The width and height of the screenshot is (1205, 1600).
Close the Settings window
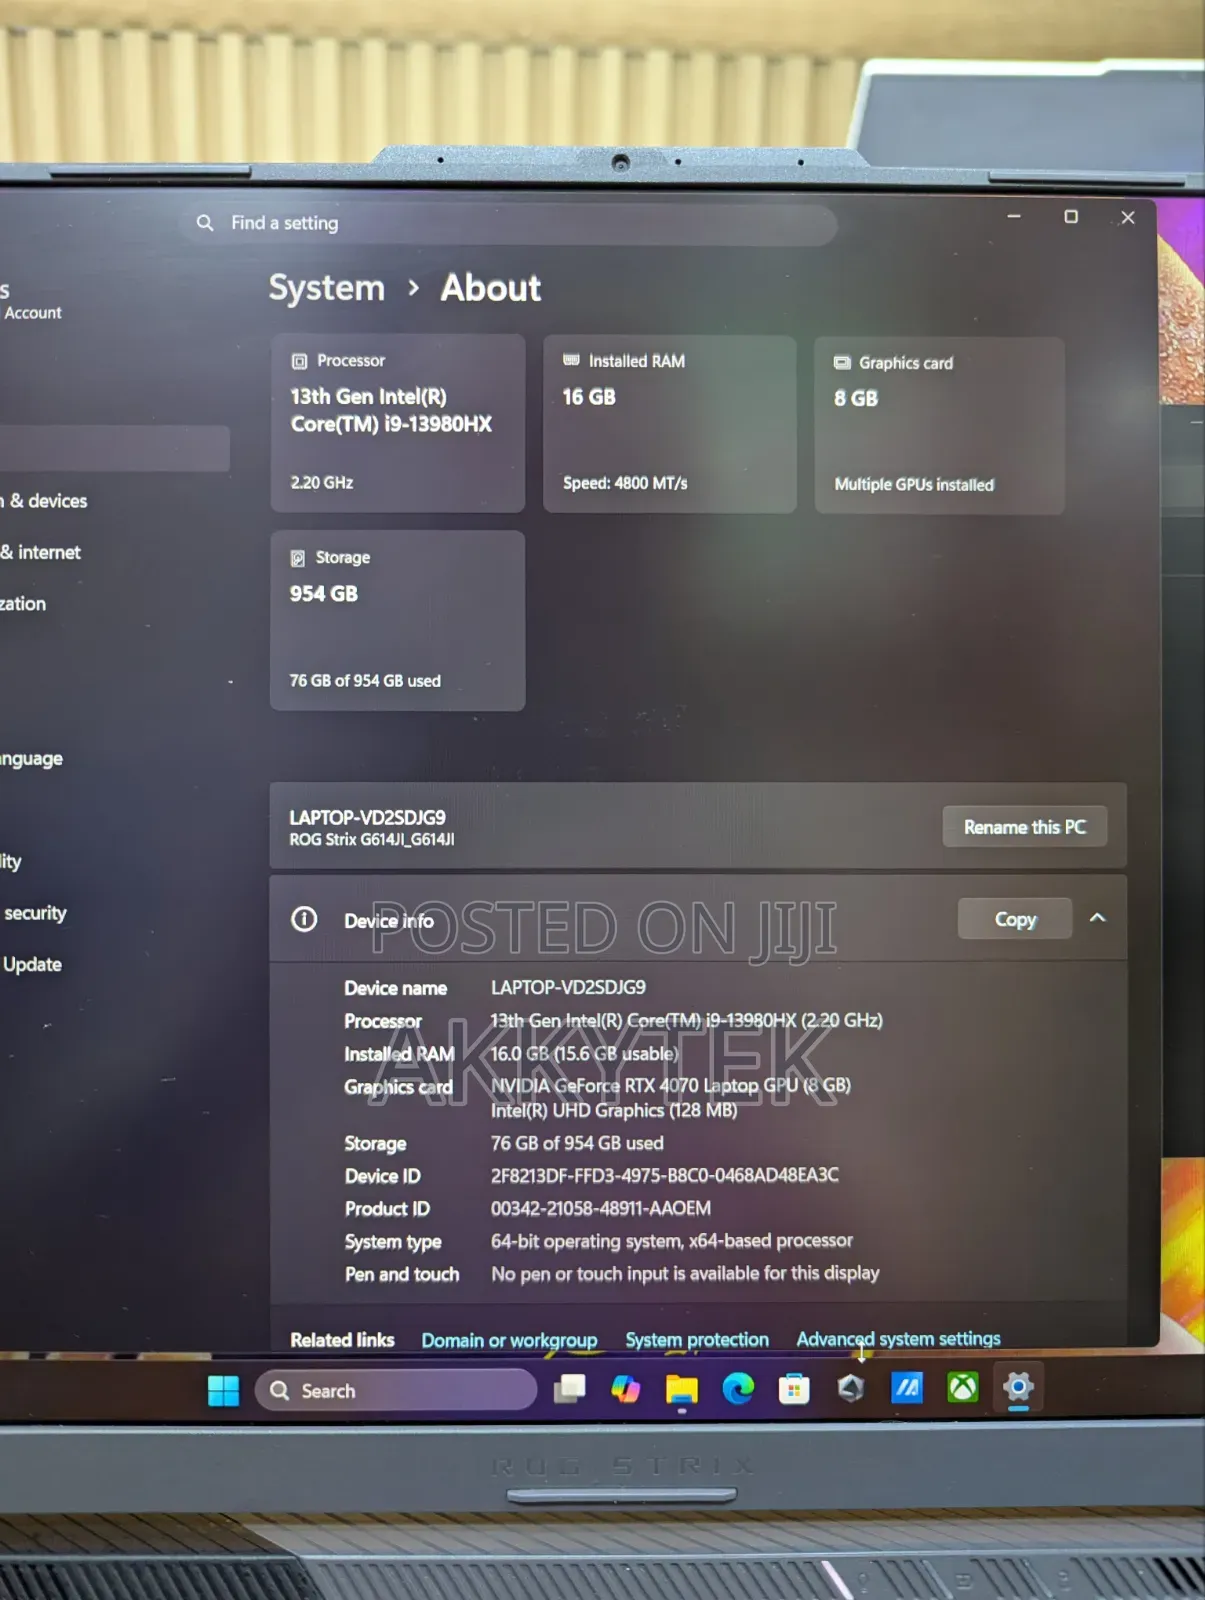pyautogui.click(x=1128, y=217)
